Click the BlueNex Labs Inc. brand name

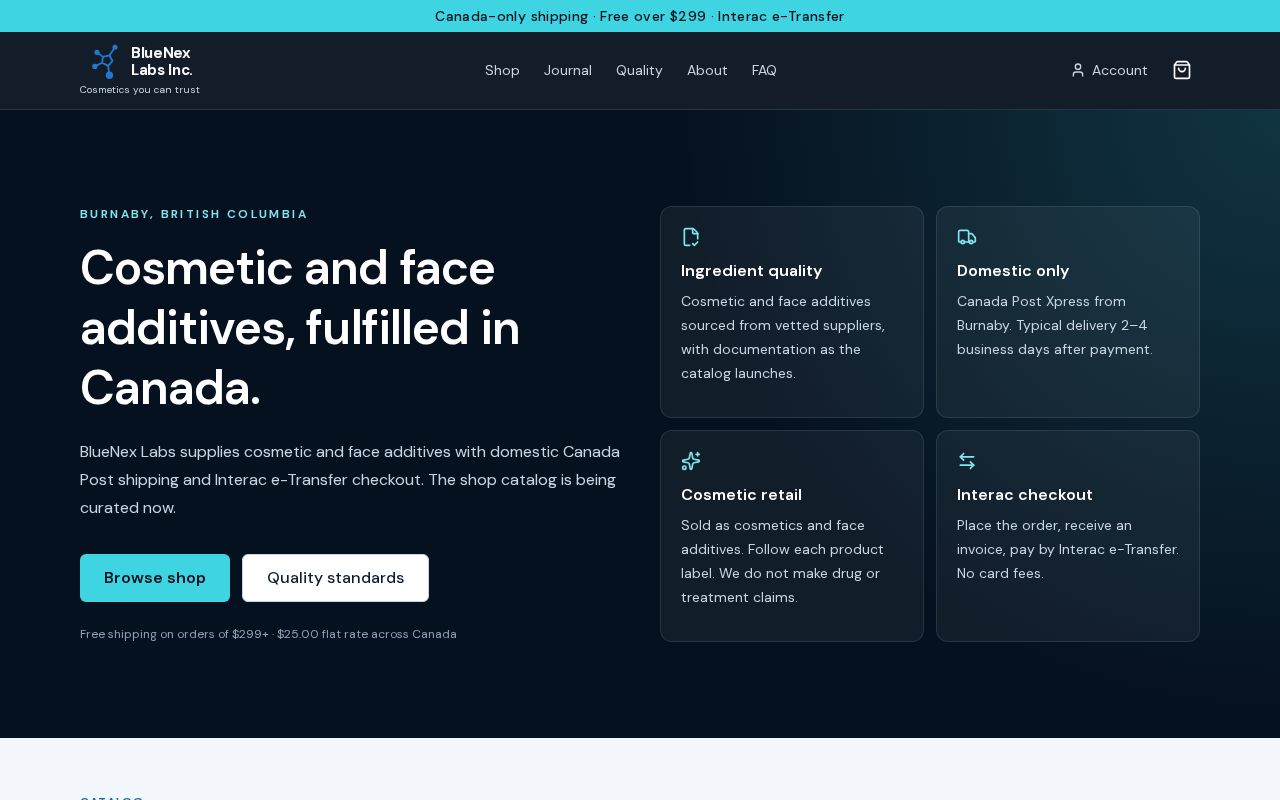[162, 61]
